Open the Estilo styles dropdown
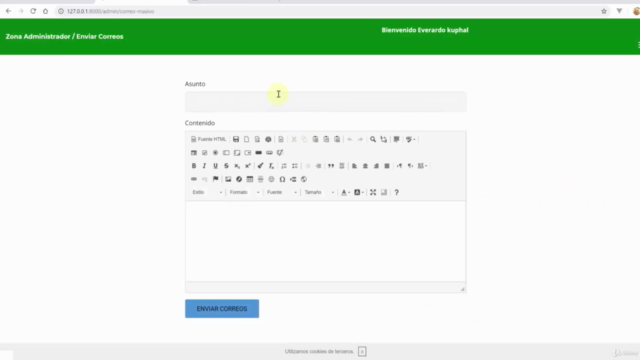 (x=207, y=192)
